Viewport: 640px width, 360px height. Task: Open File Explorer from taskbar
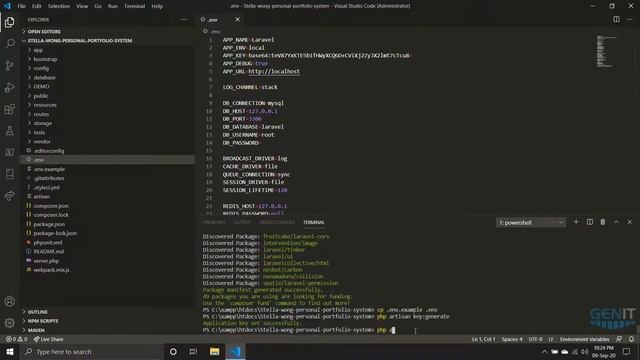(214, 351)
